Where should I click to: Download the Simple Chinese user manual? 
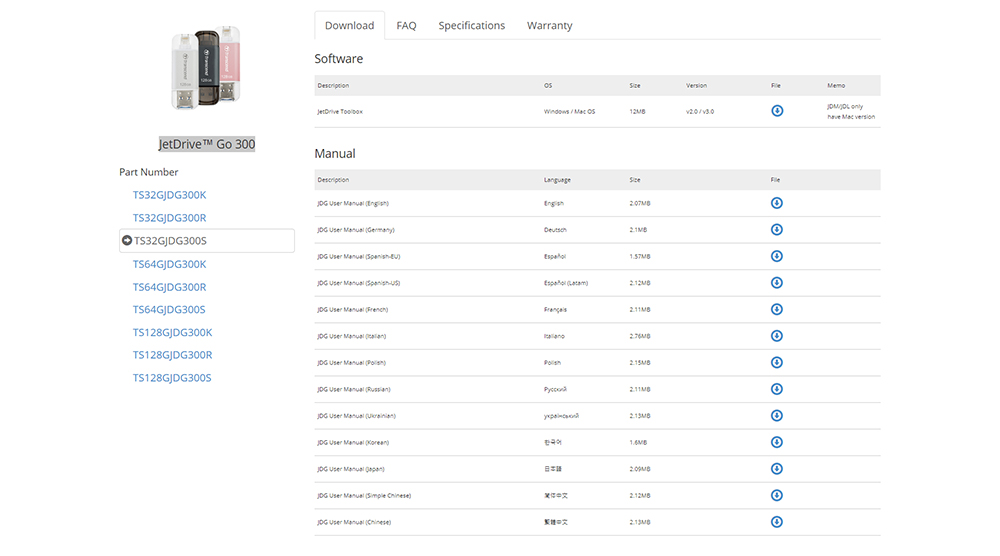777,495
